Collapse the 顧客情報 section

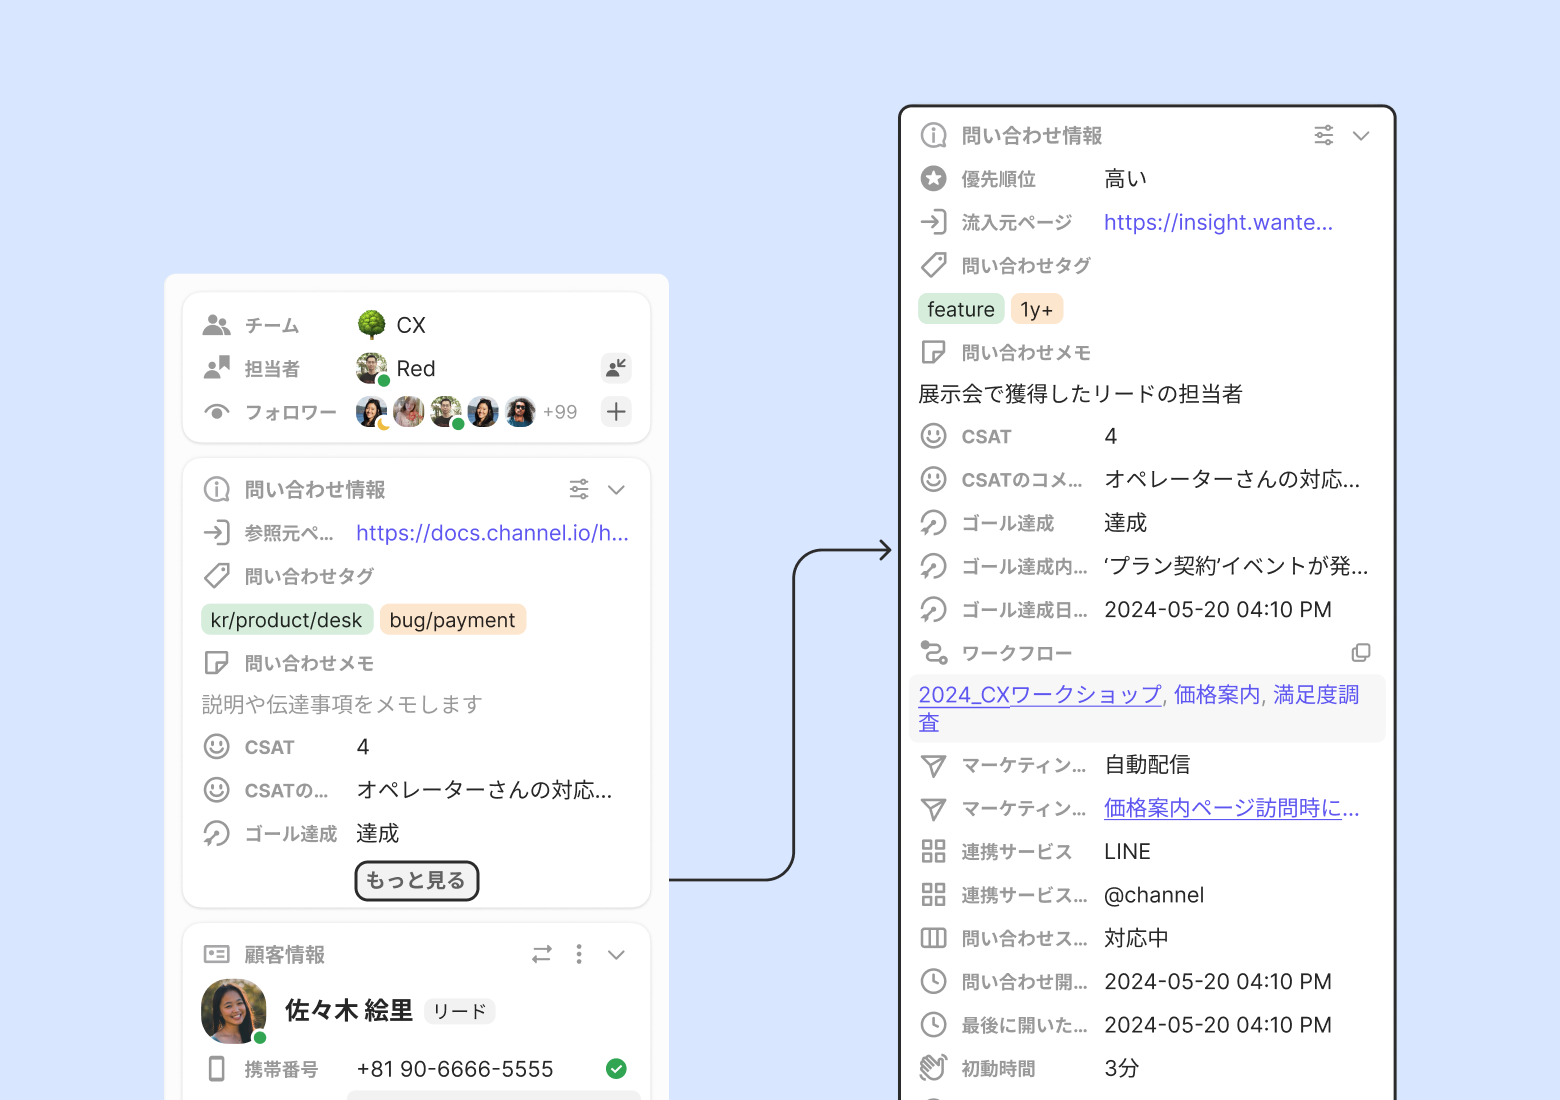coord(616,954)
